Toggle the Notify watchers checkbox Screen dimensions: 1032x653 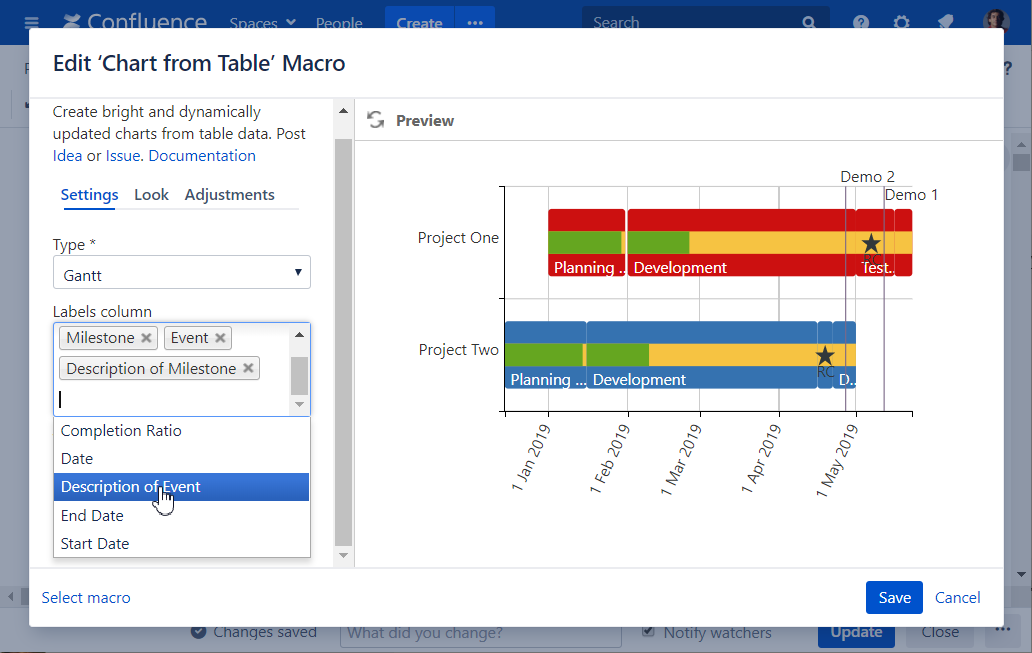pyautogui.click(x=649, y=632)
